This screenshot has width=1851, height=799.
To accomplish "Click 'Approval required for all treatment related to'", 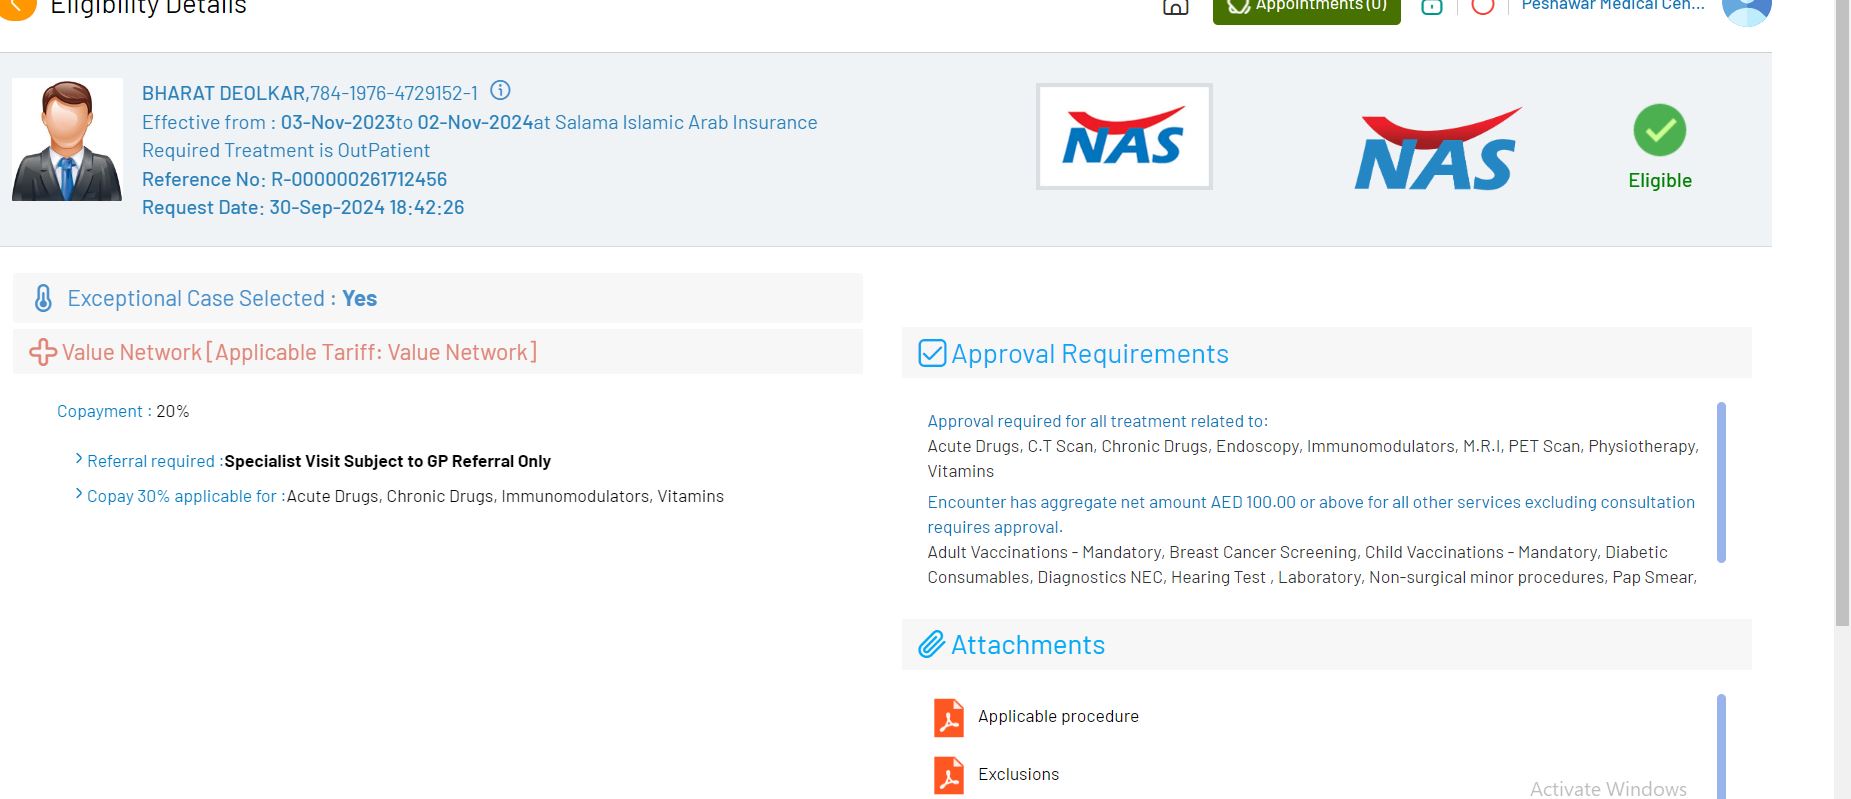I will pos(1097,421).
